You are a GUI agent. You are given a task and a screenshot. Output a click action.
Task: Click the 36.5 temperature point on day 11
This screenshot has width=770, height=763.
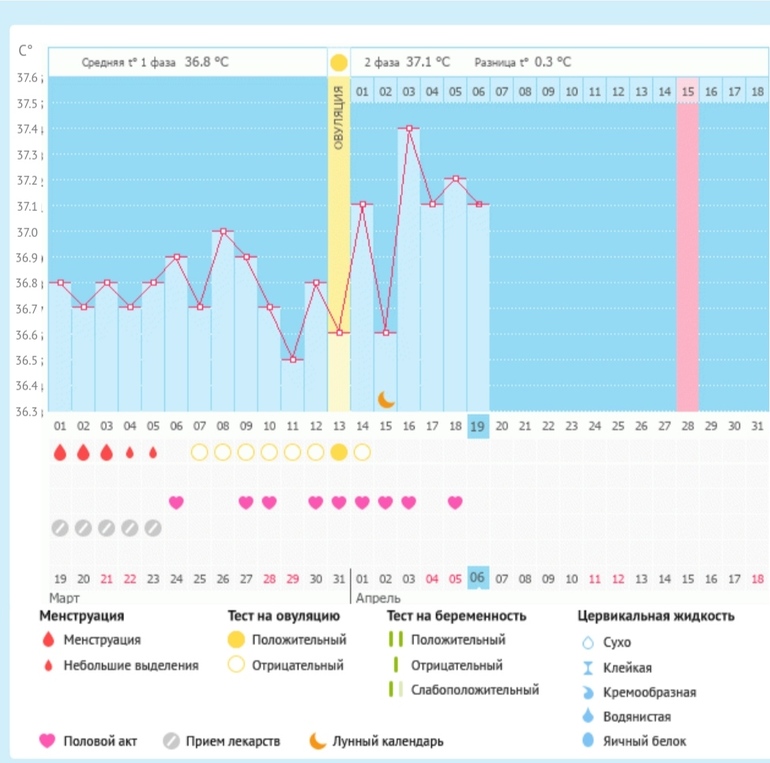pyautogui.click(x=292, y=360)
